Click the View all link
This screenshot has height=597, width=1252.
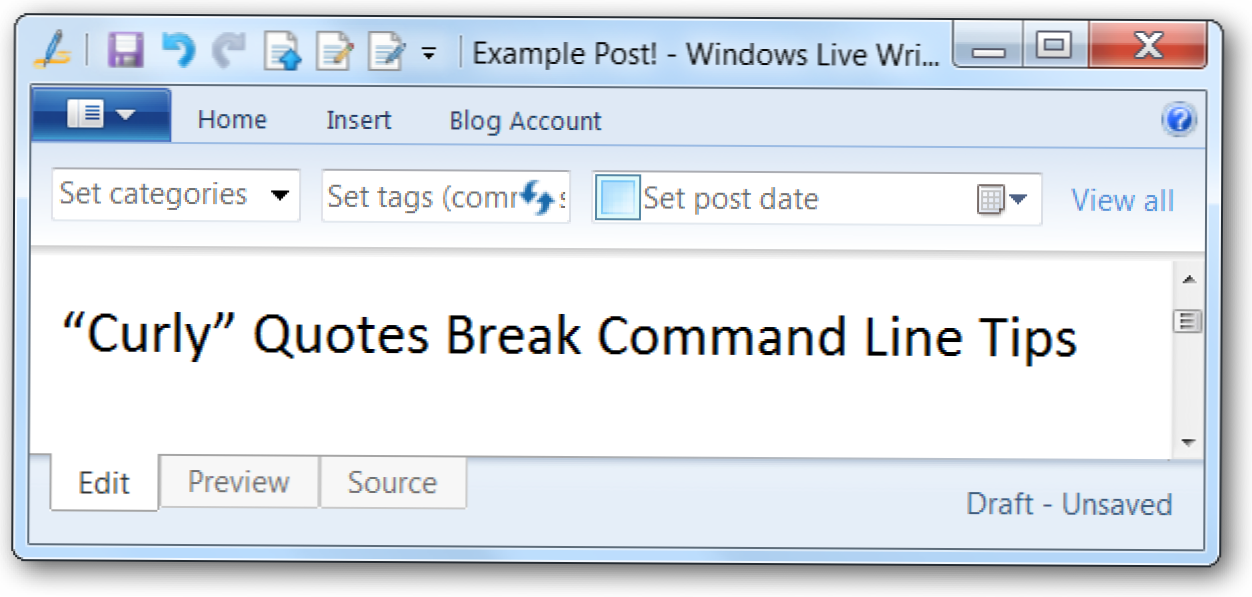(x=1122, y=200)
